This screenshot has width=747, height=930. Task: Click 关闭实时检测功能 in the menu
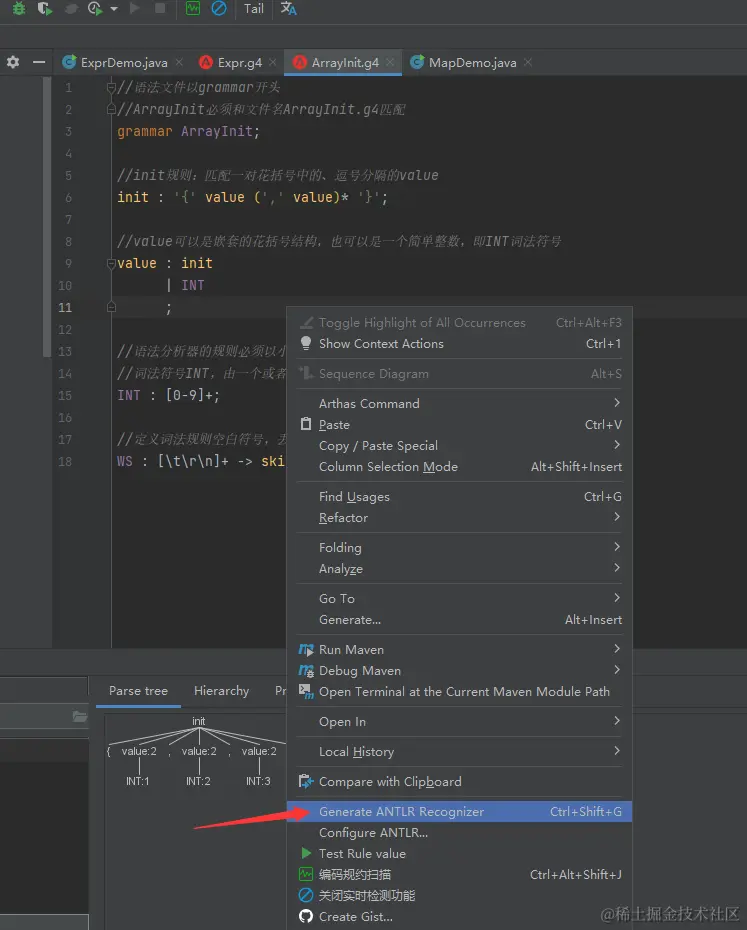tap(459, 896)
